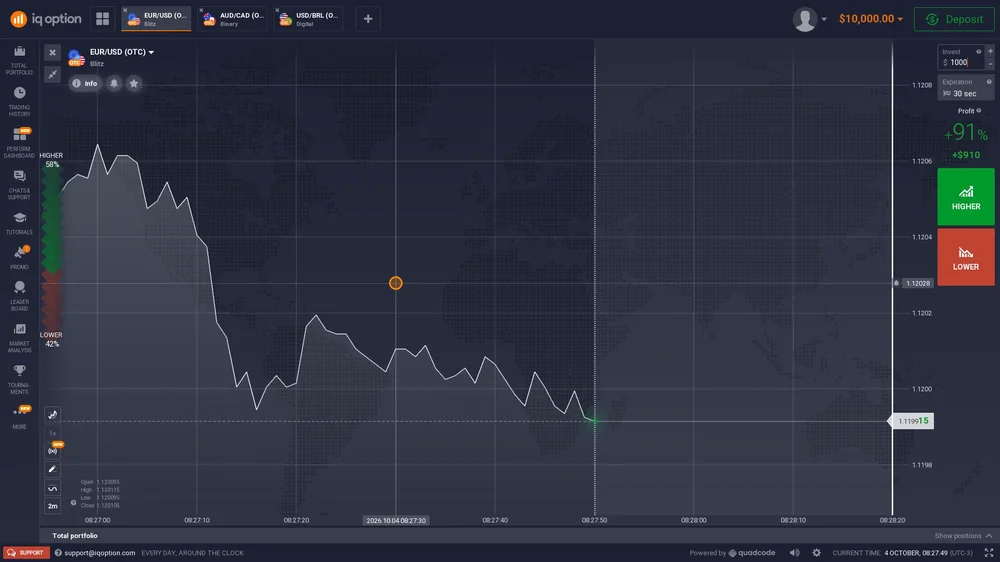Open the user profile avatar menu

click(809, 19)
